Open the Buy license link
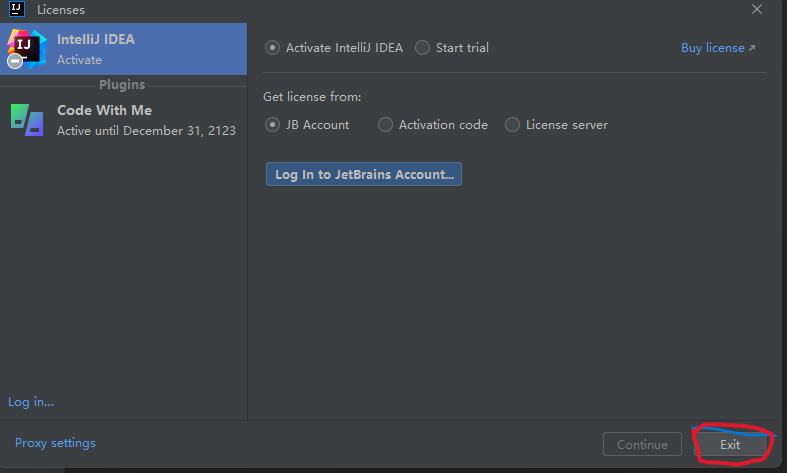The width and height of the screenshot is (787, 473). 713,48
